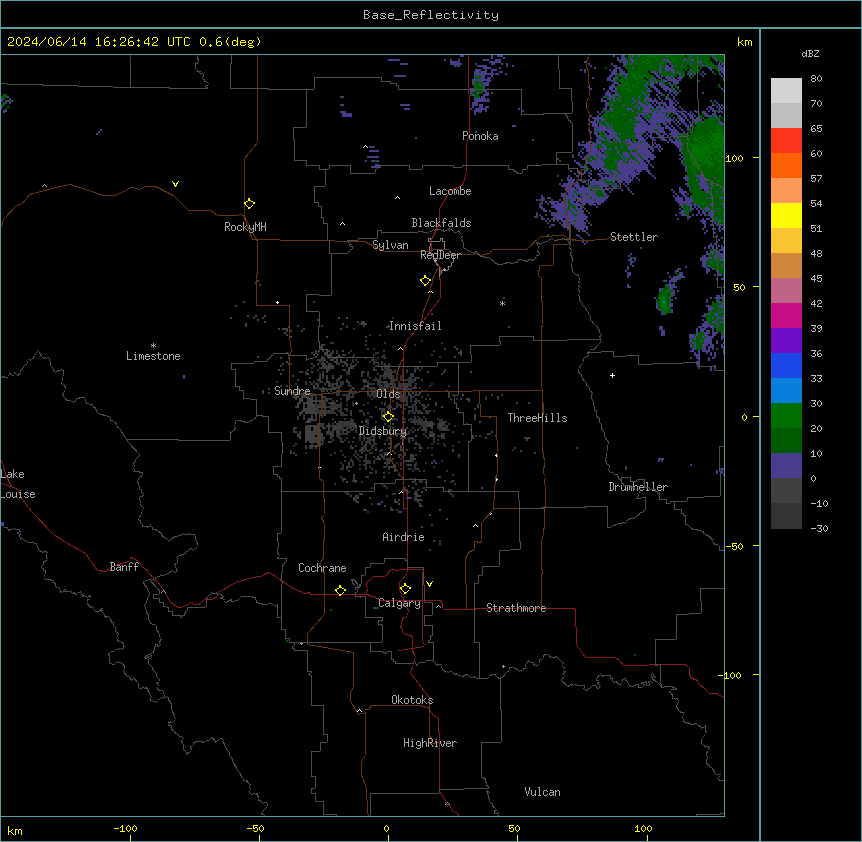Click the Blackfalds city label

click(441, 223)
